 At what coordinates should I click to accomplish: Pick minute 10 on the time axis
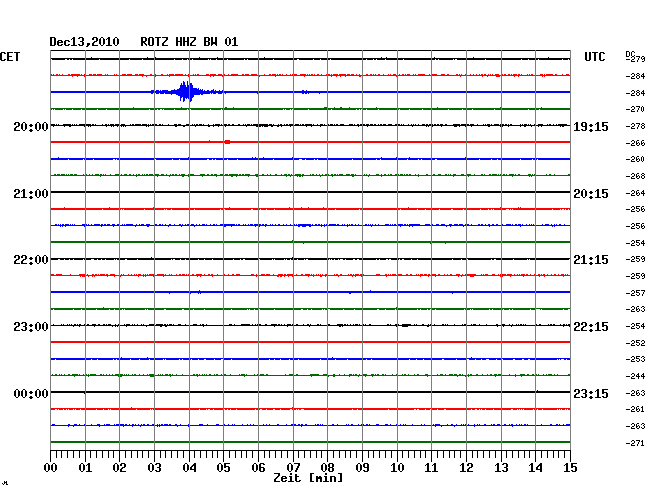[x=397, y=468]
